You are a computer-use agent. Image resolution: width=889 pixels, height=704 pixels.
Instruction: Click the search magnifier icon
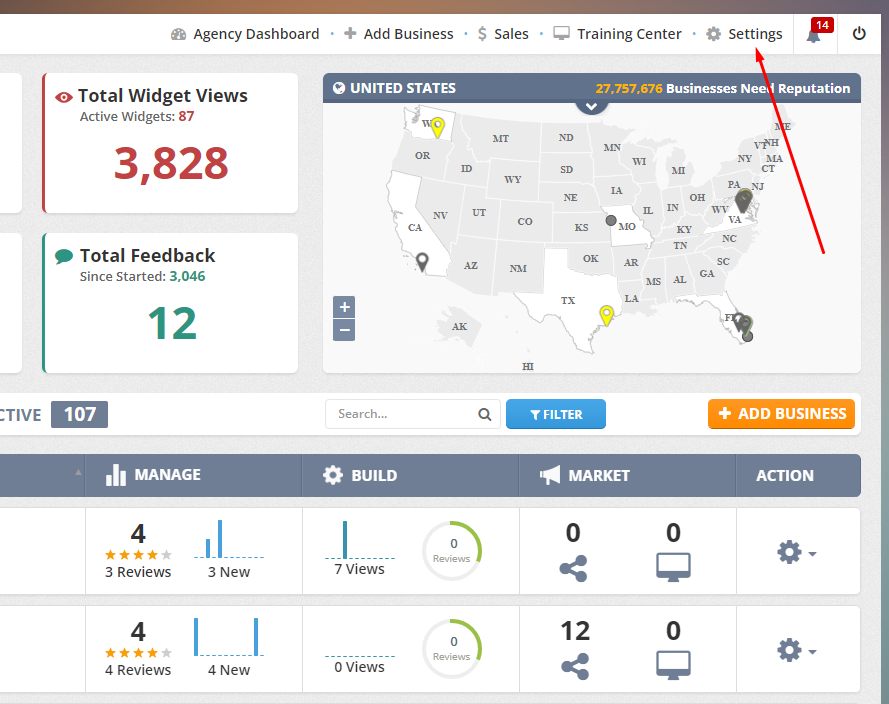click(x=484, y=414)
